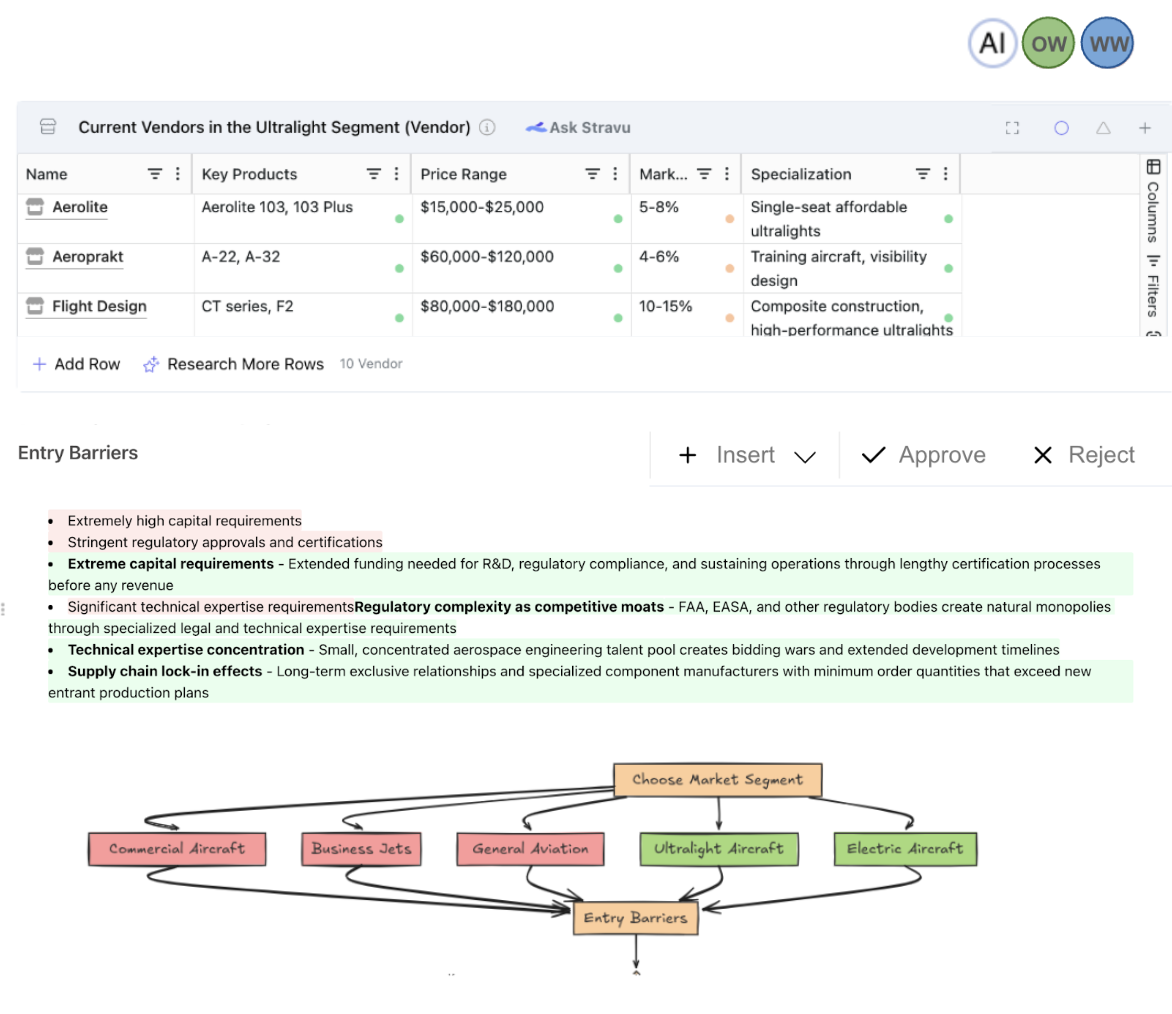Click the circle icon in table header

pyautogui.click(x=1061, y=128)
